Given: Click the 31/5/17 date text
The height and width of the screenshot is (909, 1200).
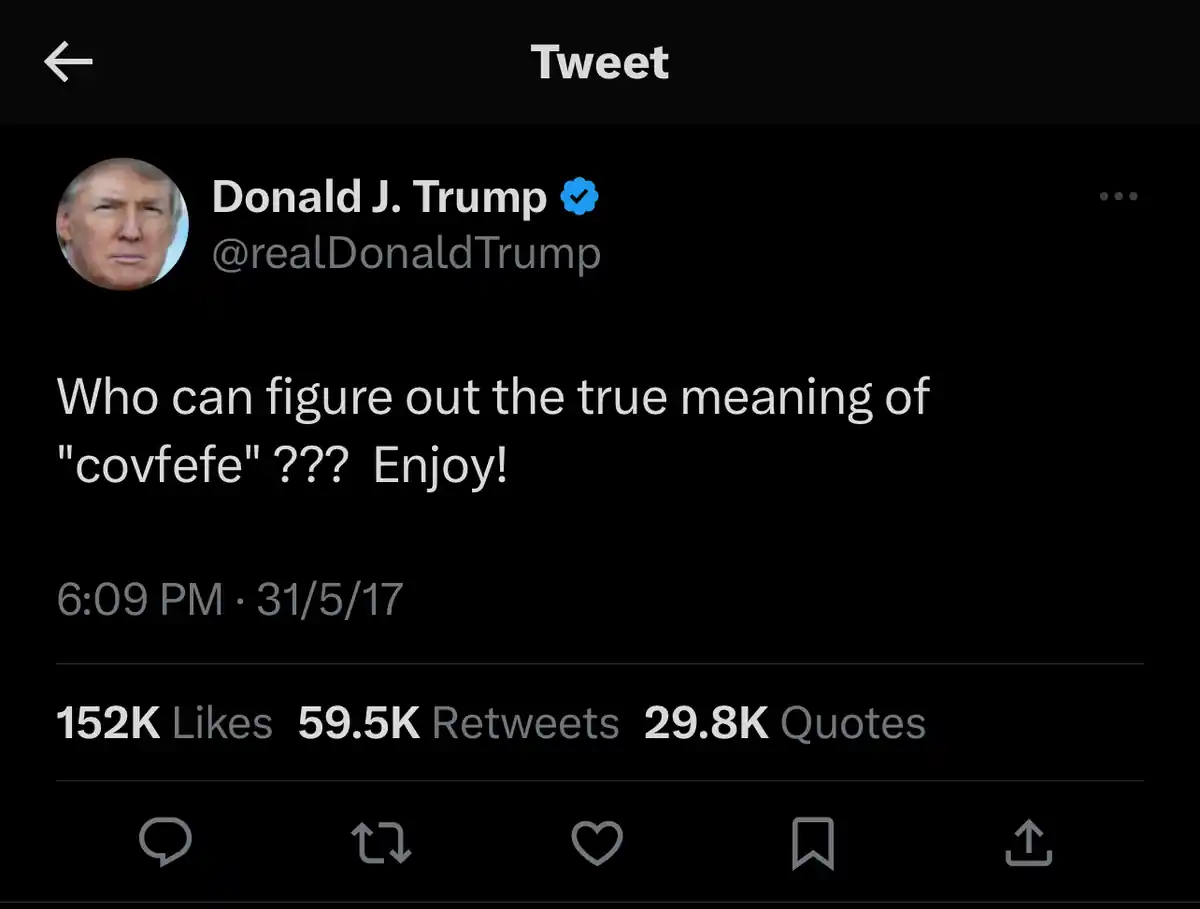Looking at the screenshot, I should (329, 600).
